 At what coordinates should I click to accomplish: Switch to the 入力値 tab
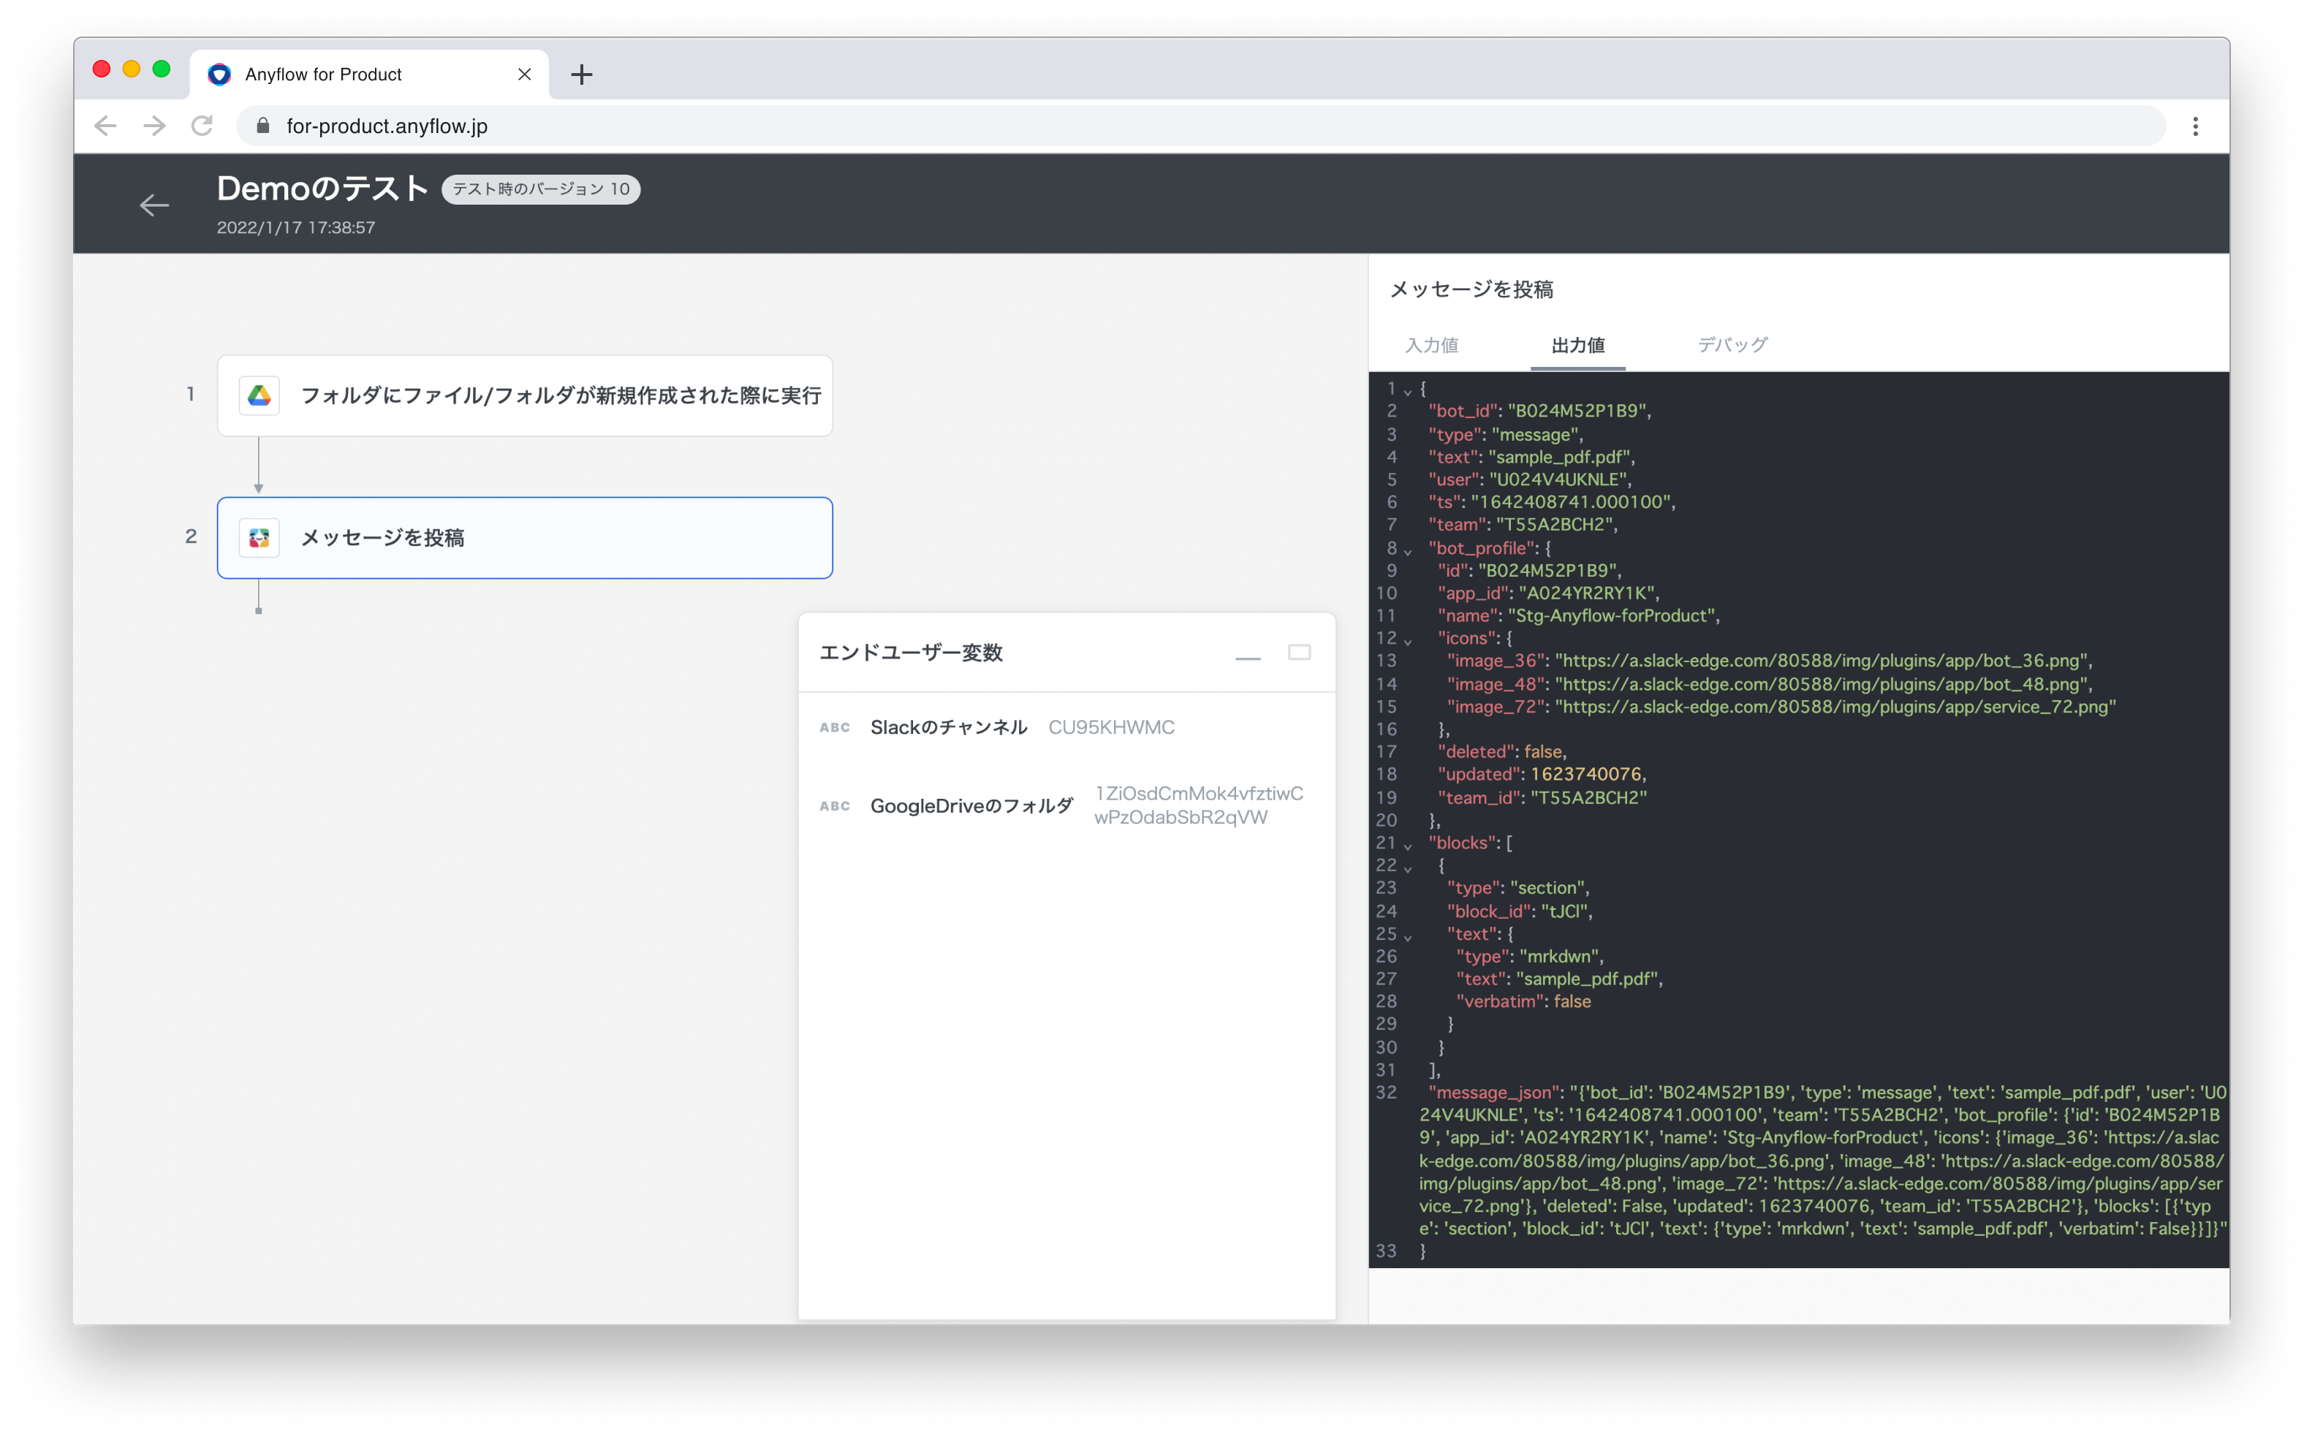tap(1431, 345)
